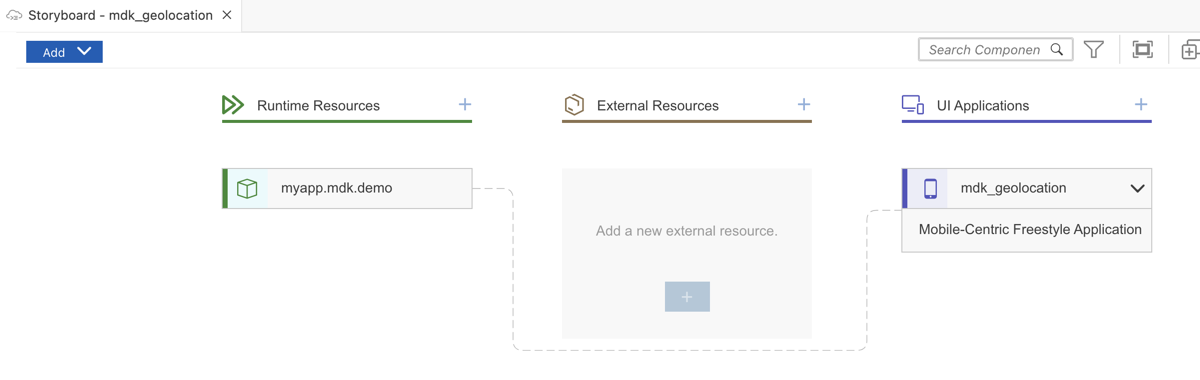Collapse the mdk_geolocation card chevron
The height and width of the screenshot is (380, 1200).
pyautogui.click(x=1137, y=188)
